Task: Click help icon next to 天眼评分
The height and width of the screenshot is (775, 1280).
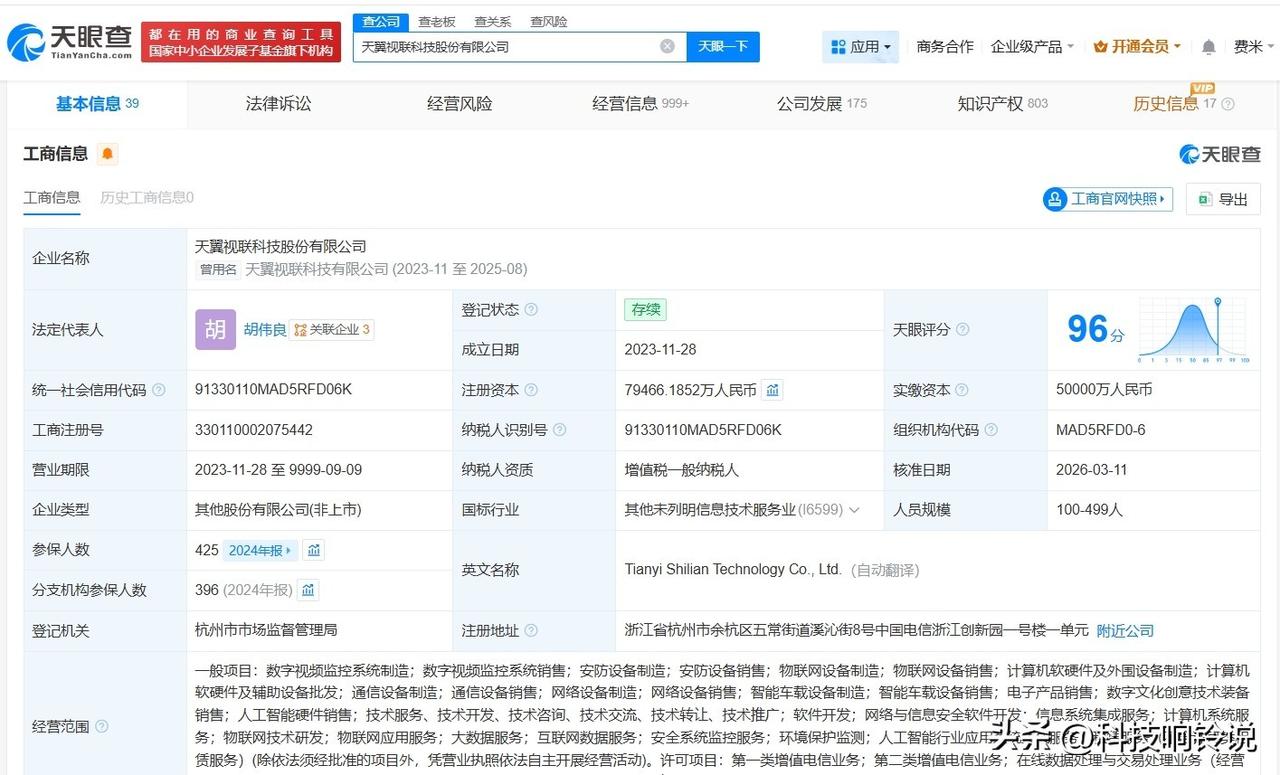Action: (x=962, y=330)
